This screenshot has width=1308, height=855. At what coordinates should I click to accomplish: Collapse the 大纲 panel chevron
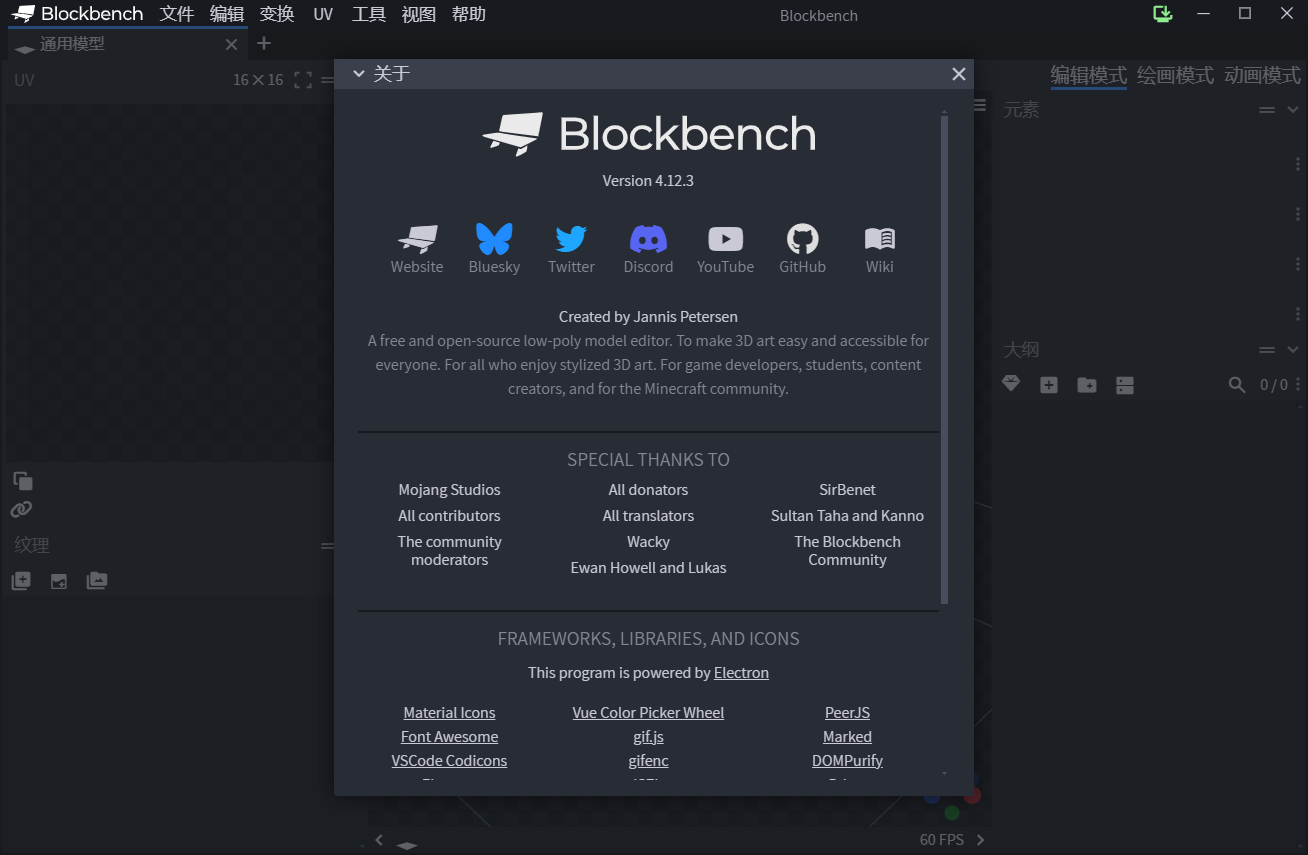pos(1293,350)
